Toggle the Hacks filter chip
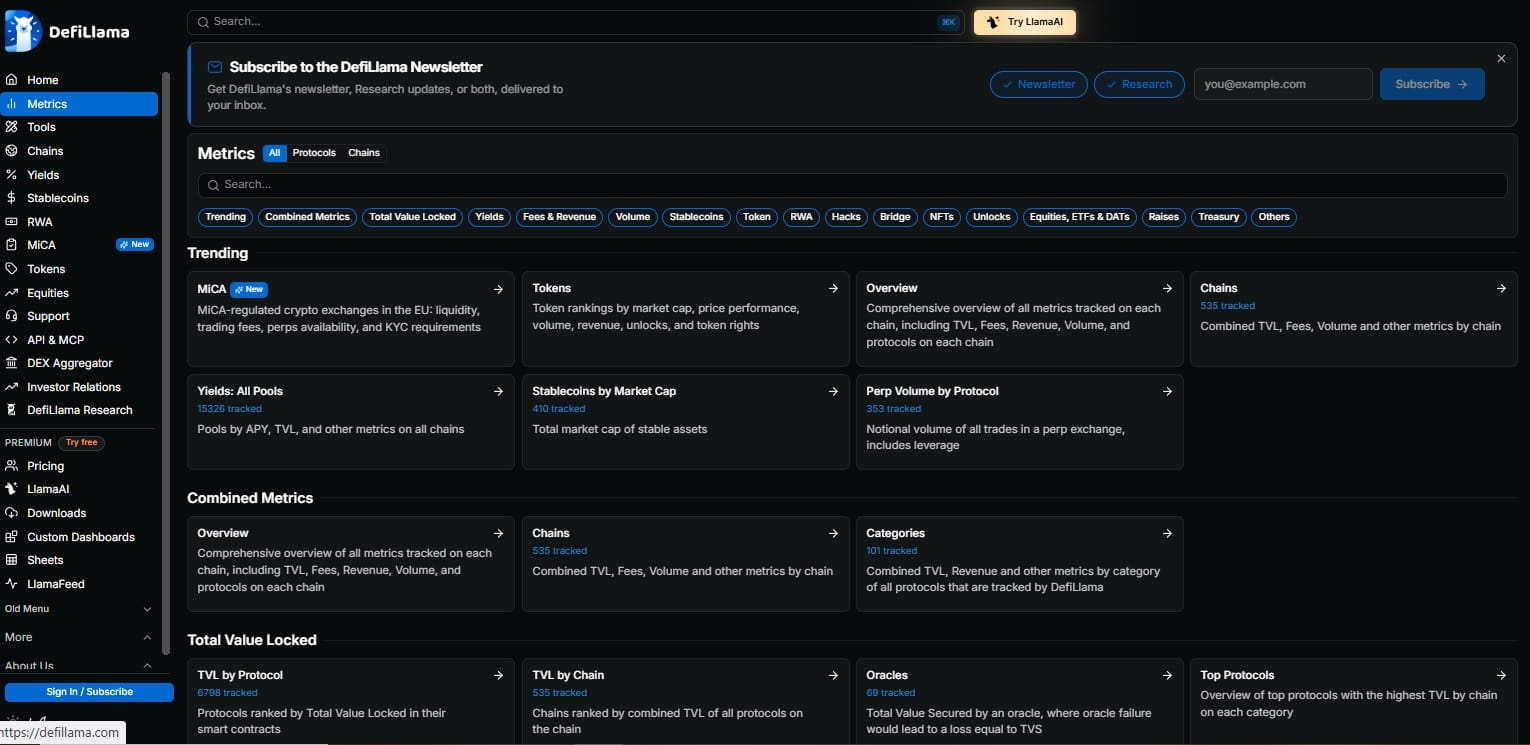Image resolution: width=1530 pixels, height=745 pixels. point(846,217)
